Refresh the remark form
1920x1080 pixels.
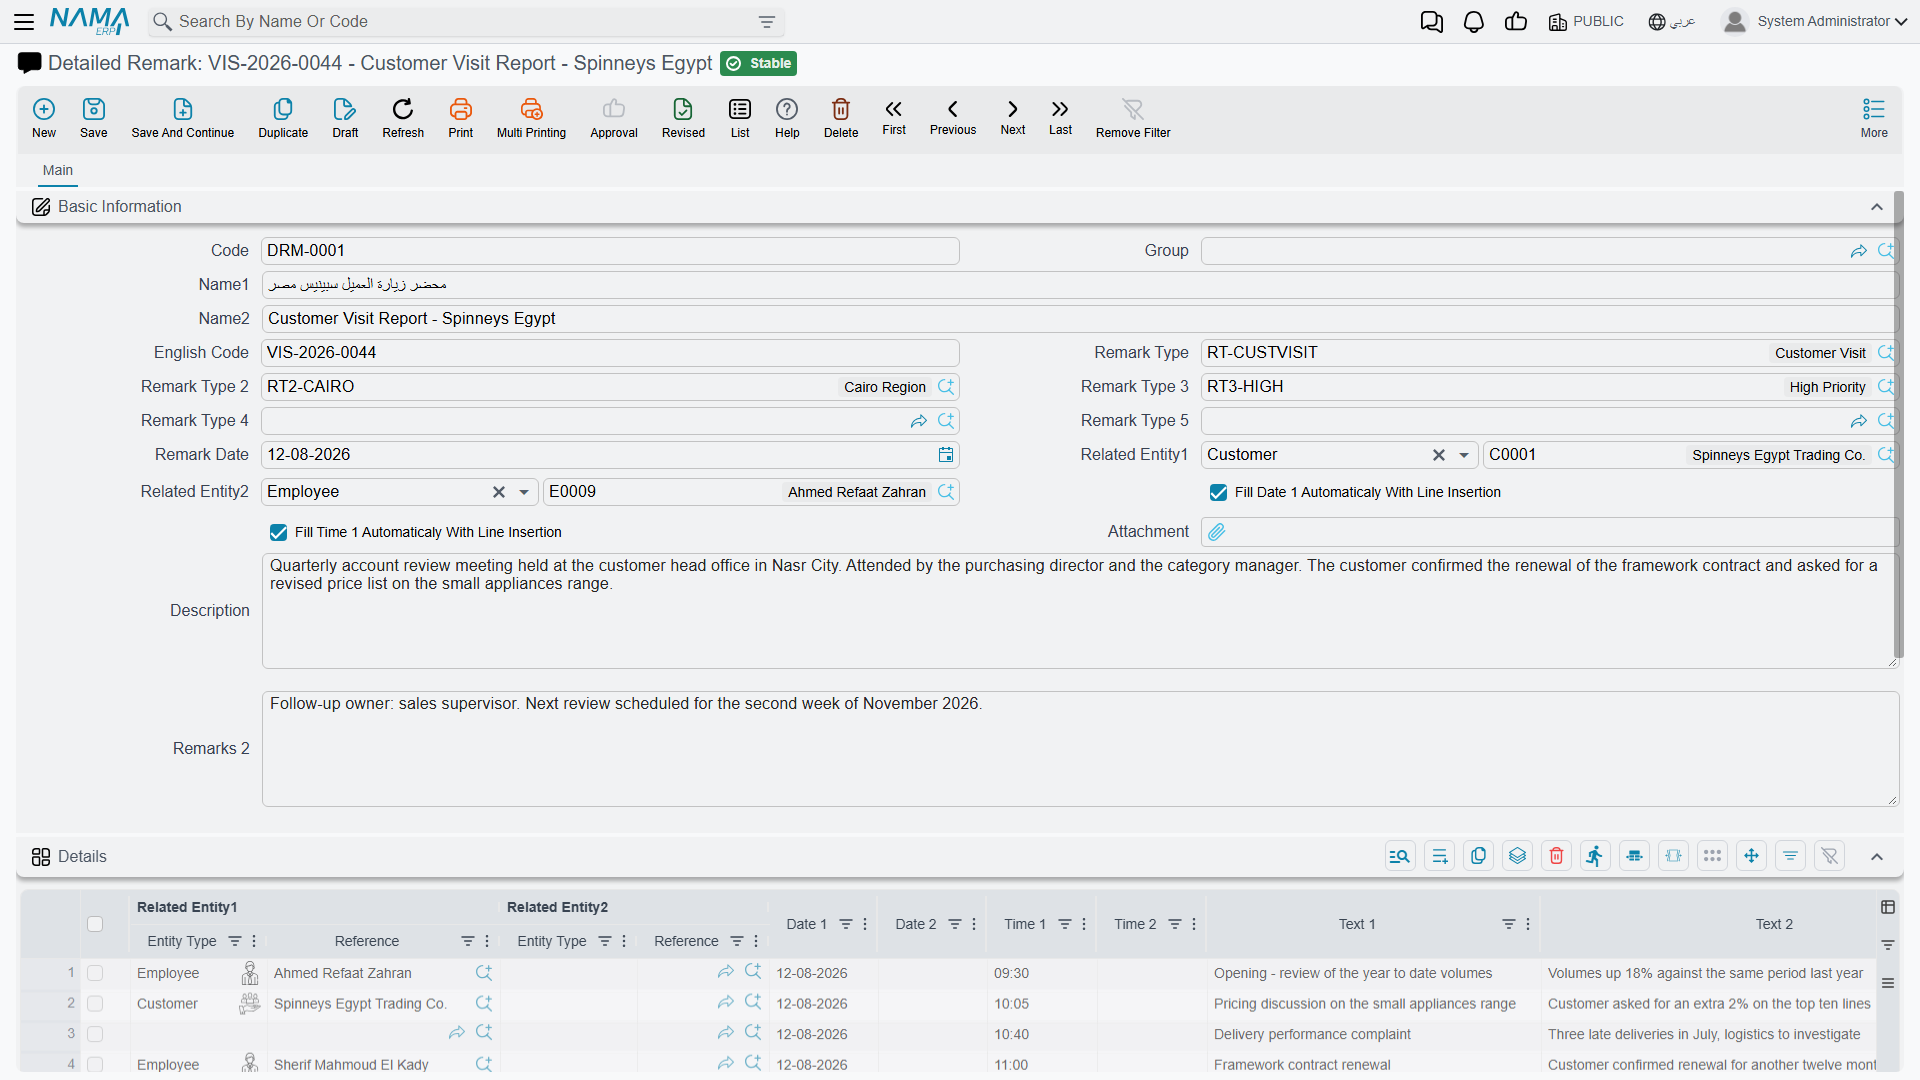click(x=403, y=117)
